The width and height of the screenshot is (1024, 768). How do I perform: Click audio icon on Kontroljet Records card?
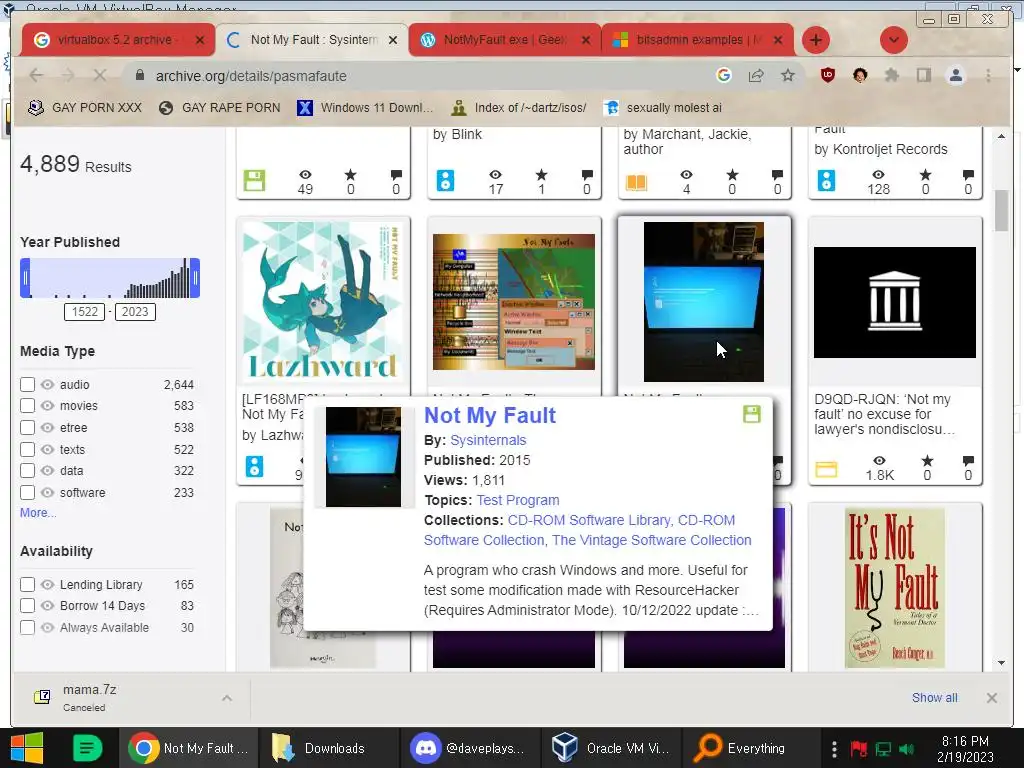pyautogui.click(x=826, y=180)
